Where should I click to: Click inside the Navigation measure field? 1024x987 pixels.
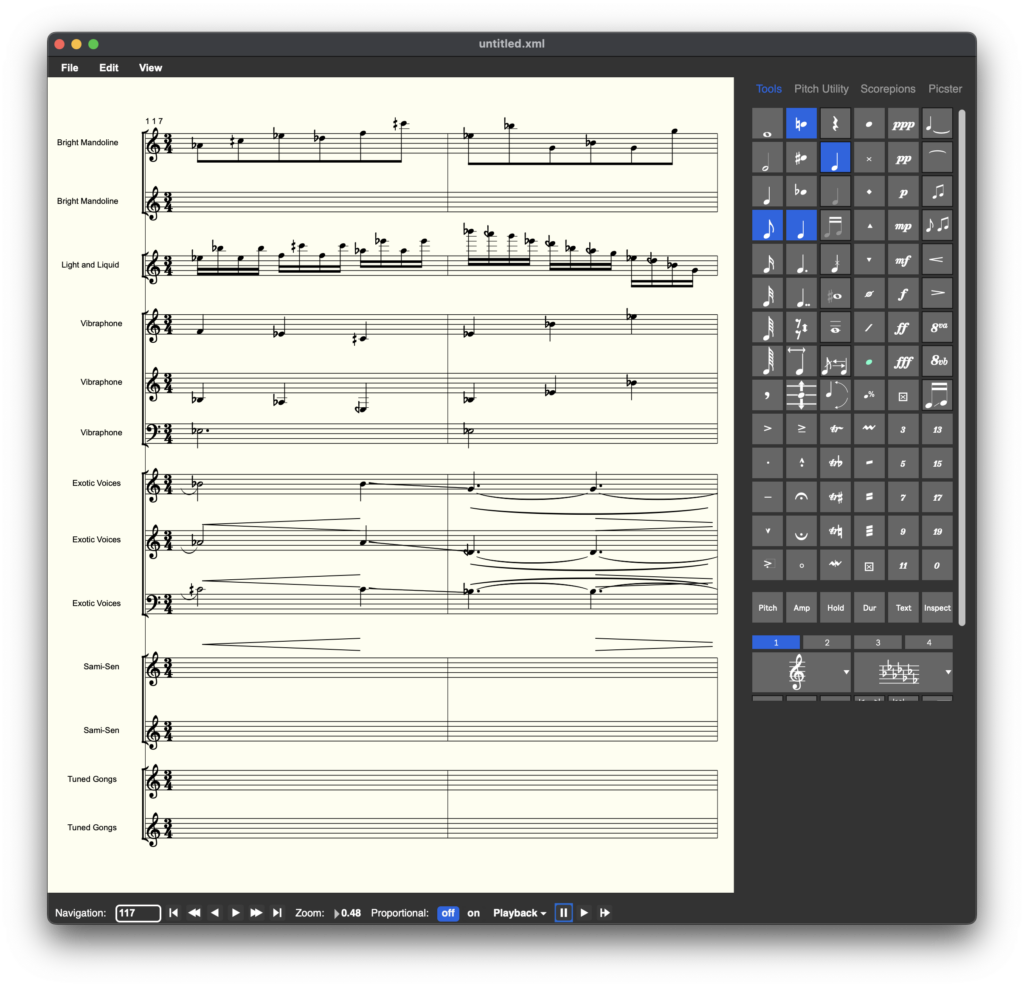[x=137, y=913]
